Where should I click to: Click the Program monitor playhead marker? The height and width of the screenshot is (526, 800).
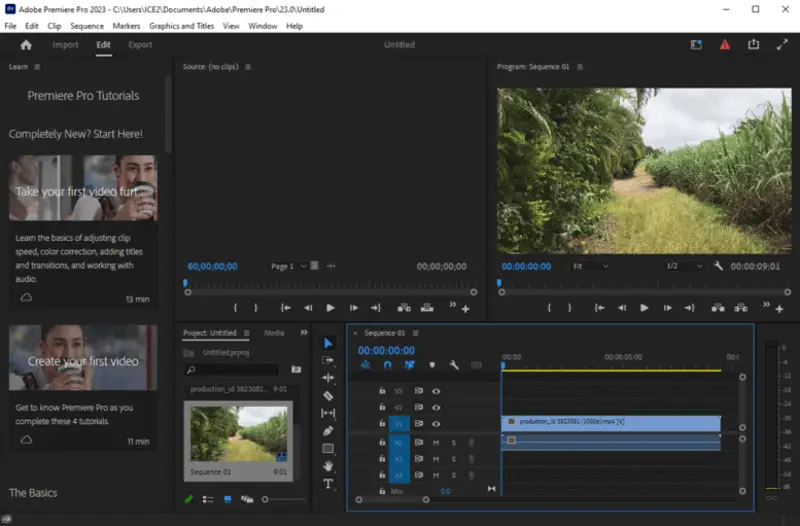[499, 283]
